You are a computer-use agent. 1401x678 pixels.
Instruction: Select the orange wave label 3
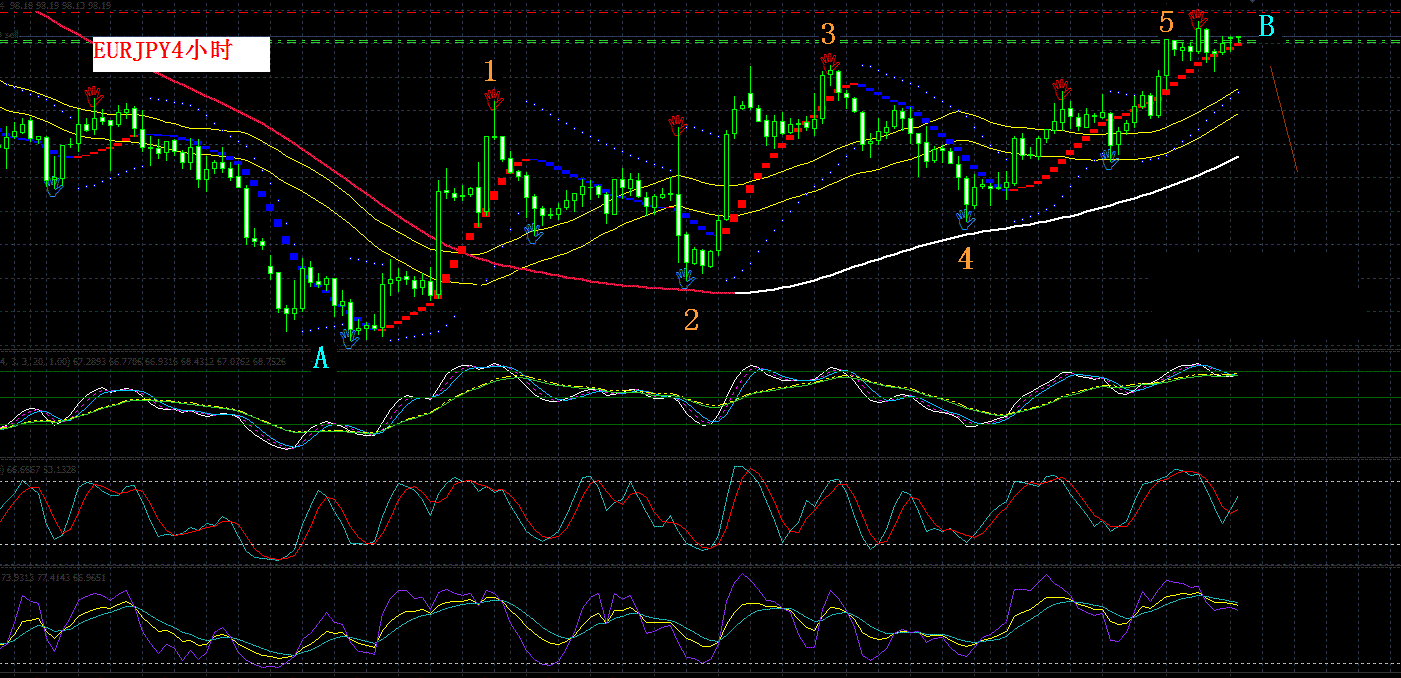[828, 35]
